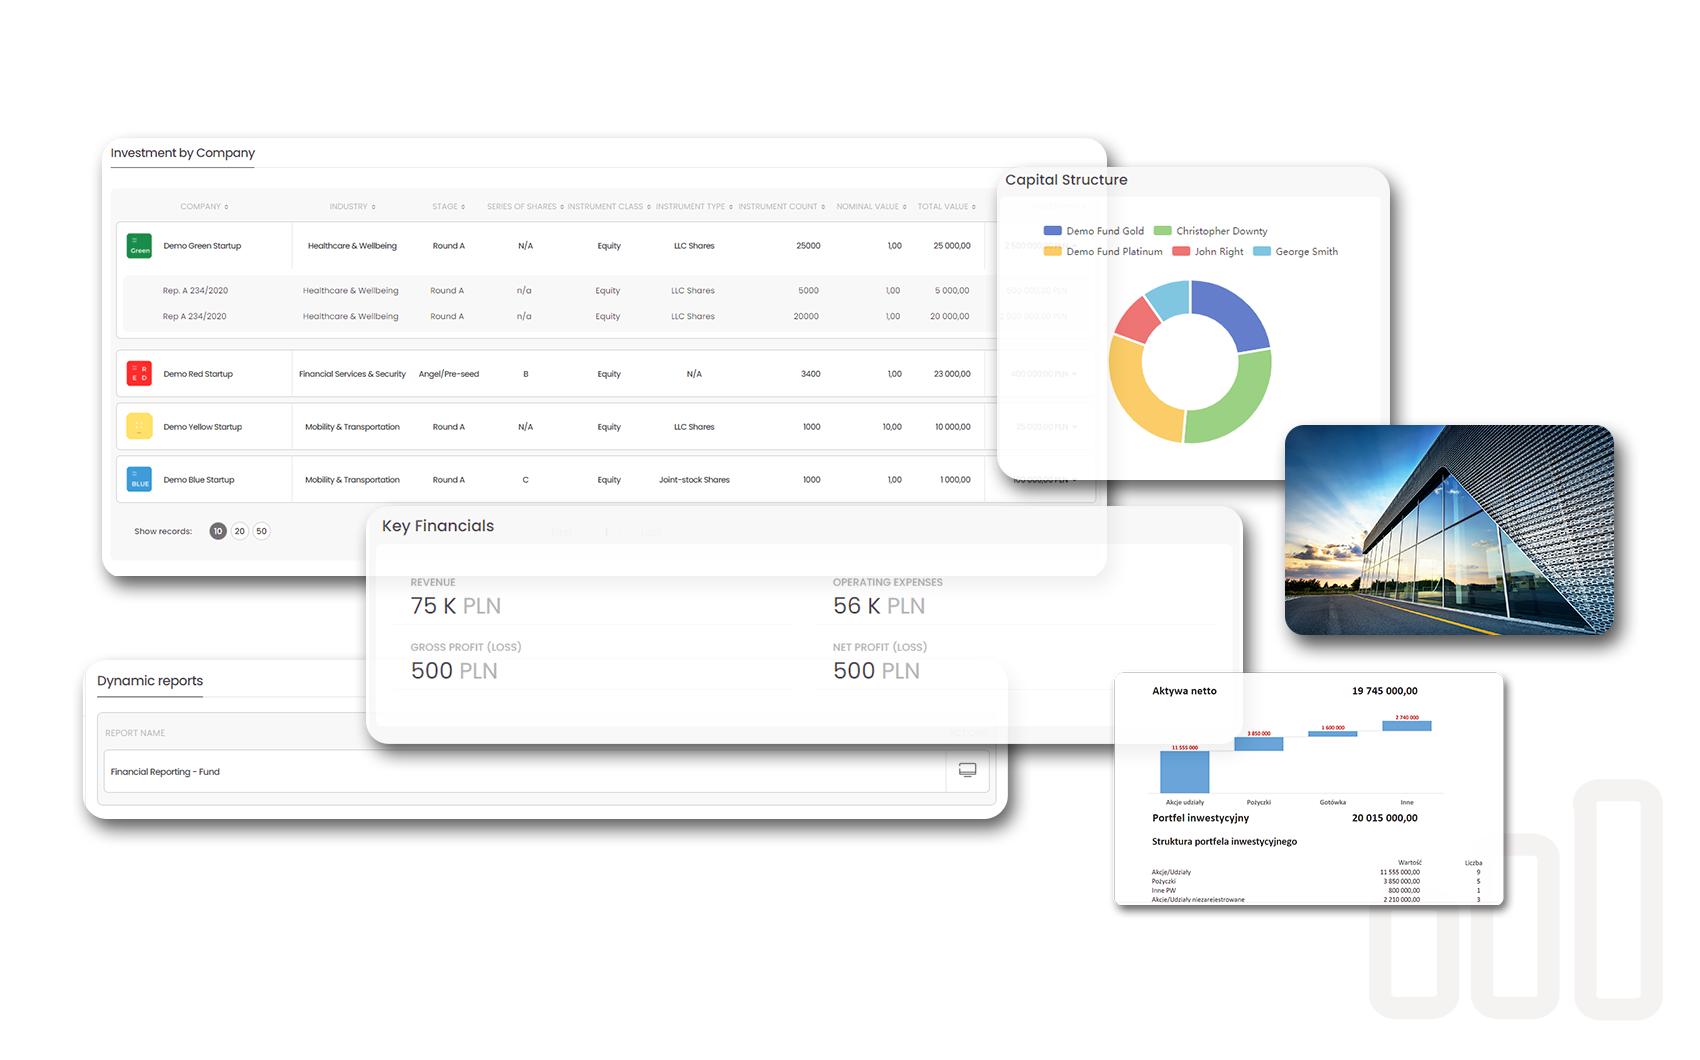Click the '19 745 000,00' net assets value
Viewport: 1700px width, 1060px height.
click(x=1385, y=691)
